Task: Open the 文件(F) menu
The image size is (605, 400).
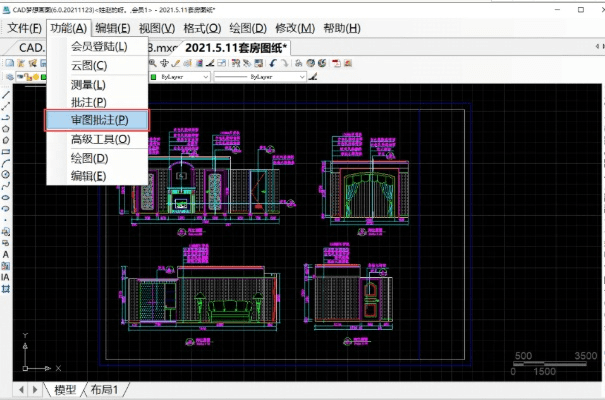Action: click(25, 28)
